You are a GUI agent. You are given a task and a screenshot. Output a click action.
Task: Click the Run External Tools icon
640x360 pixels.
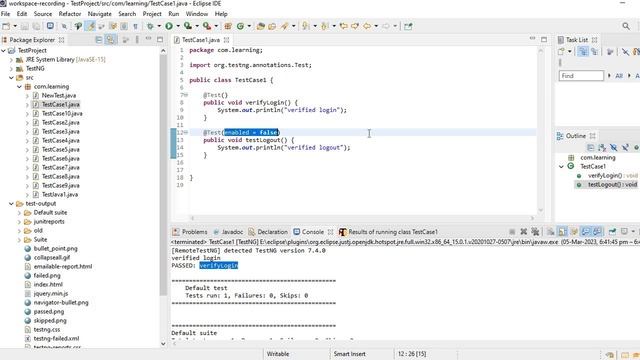(x=207, y=26)
